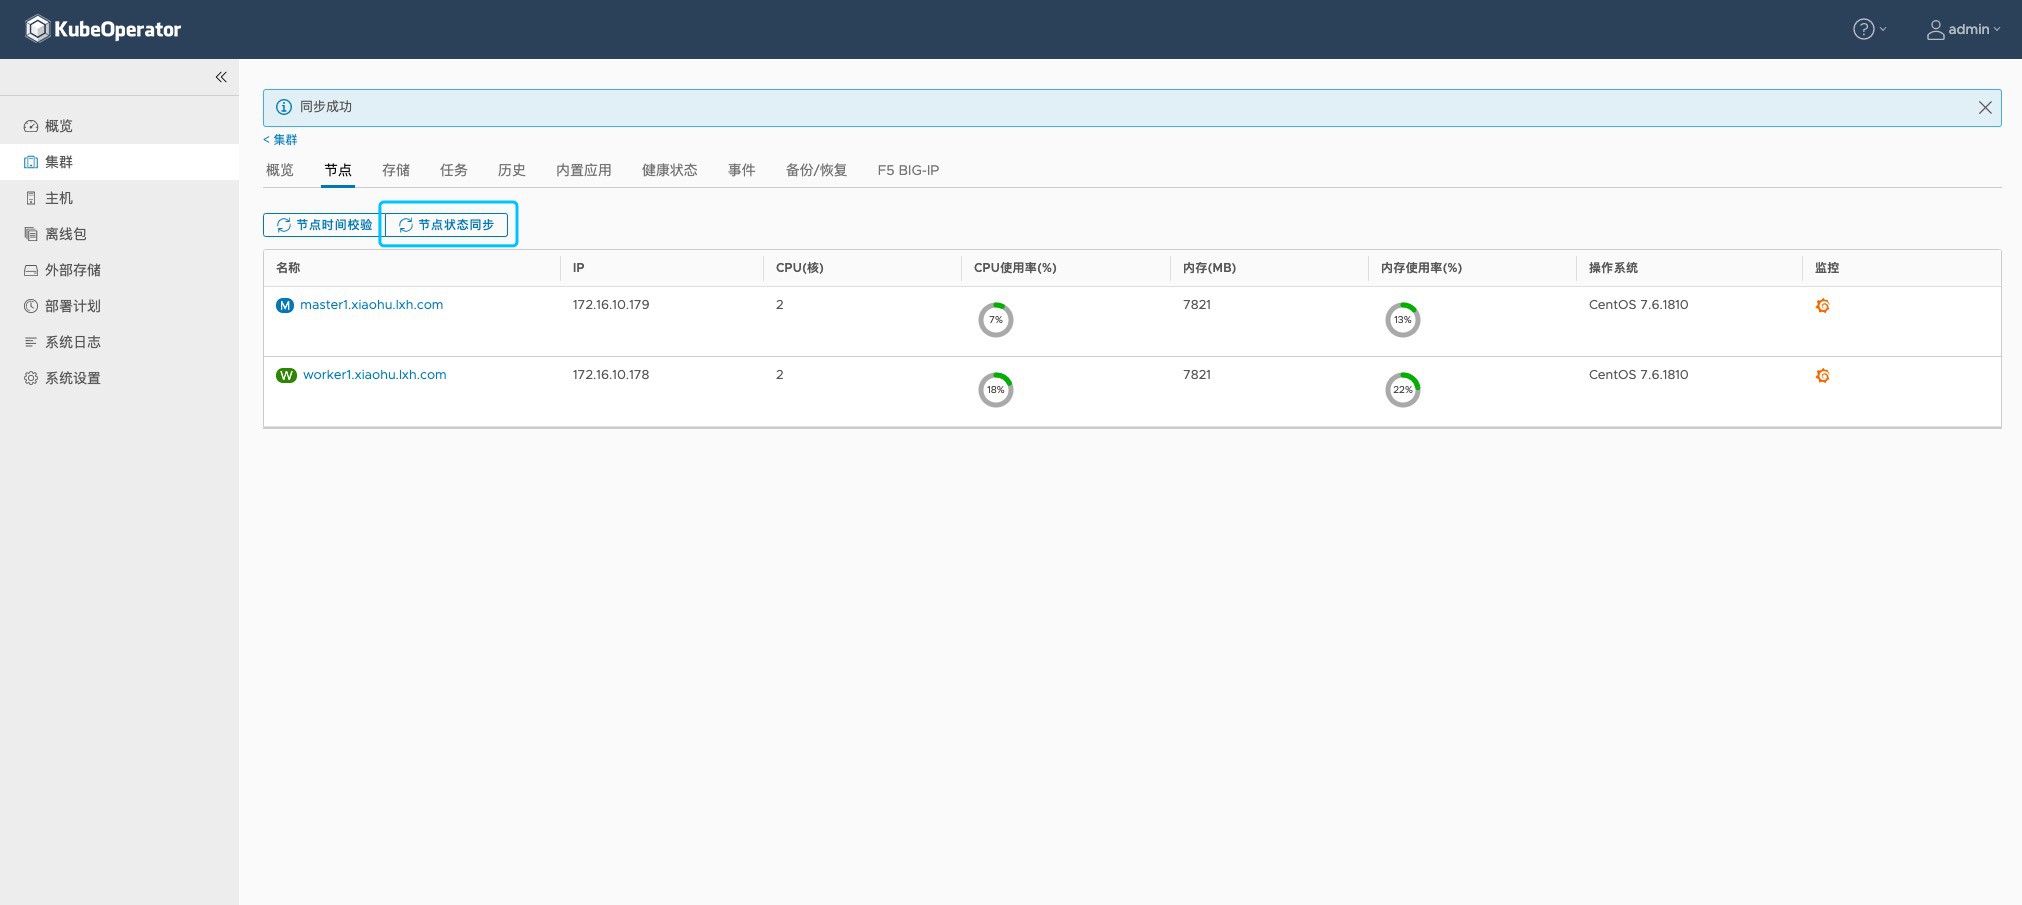The height and width of the screenshot is (905, 2022).
Task: Open 离线包 in the left sidebar
Action: coord(119,234)
